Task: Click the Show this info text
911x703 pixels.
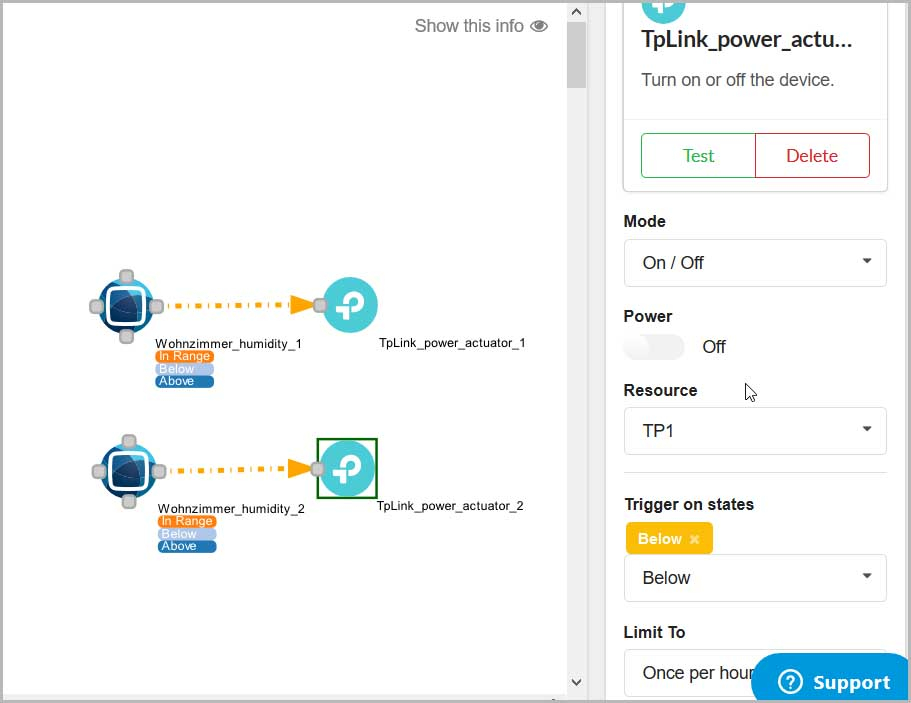Action: (469, 26)
